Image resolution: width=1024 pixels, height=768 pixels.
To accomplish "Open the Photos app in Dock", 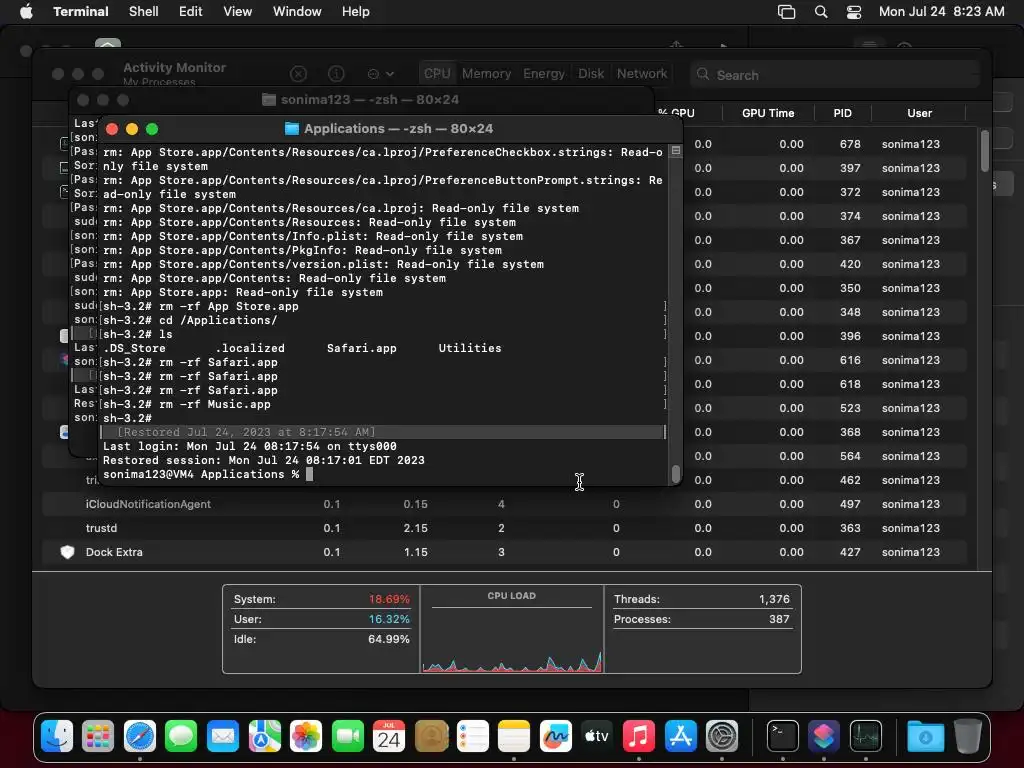I will (x=306, y=736).
